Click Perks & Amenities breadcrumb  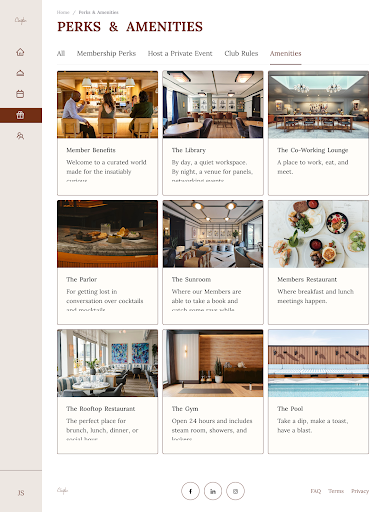99,12
